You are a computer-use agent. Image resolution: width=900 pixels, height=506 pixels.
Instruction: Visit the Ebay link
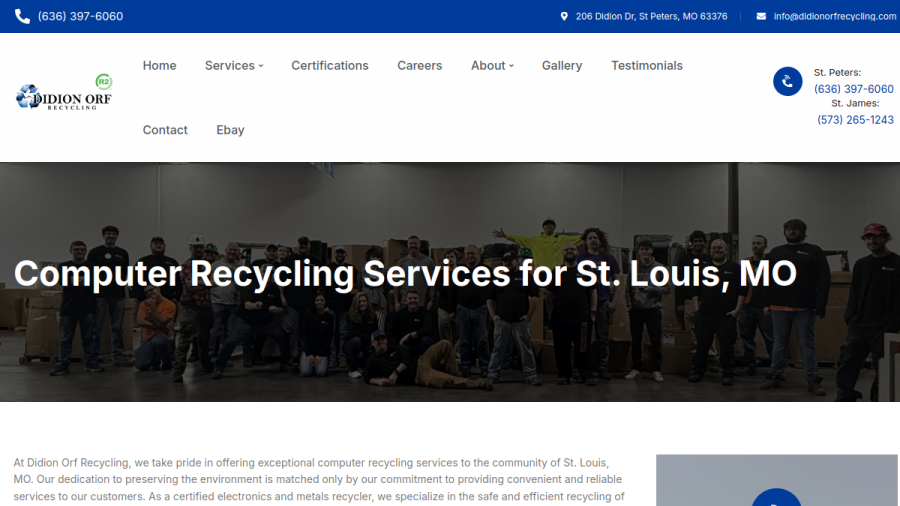230,130
